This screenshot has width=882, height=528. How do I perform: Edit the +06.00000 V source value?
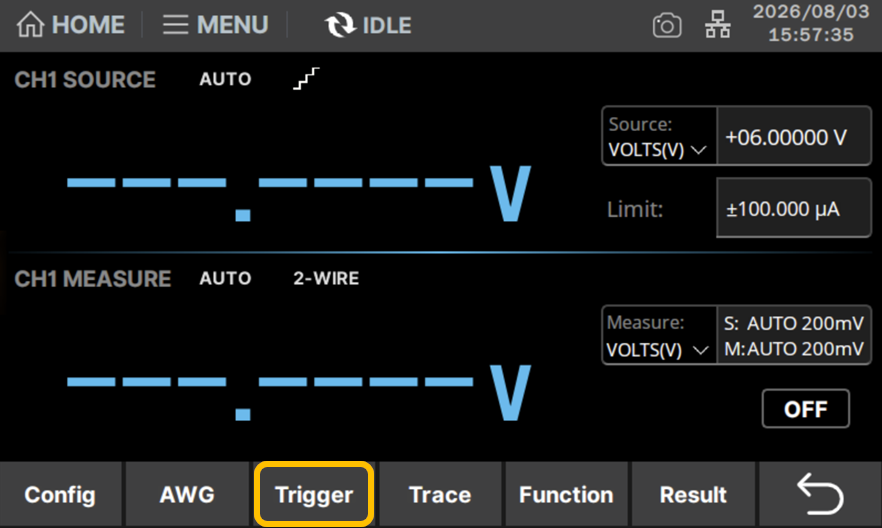tap(794, 136)
